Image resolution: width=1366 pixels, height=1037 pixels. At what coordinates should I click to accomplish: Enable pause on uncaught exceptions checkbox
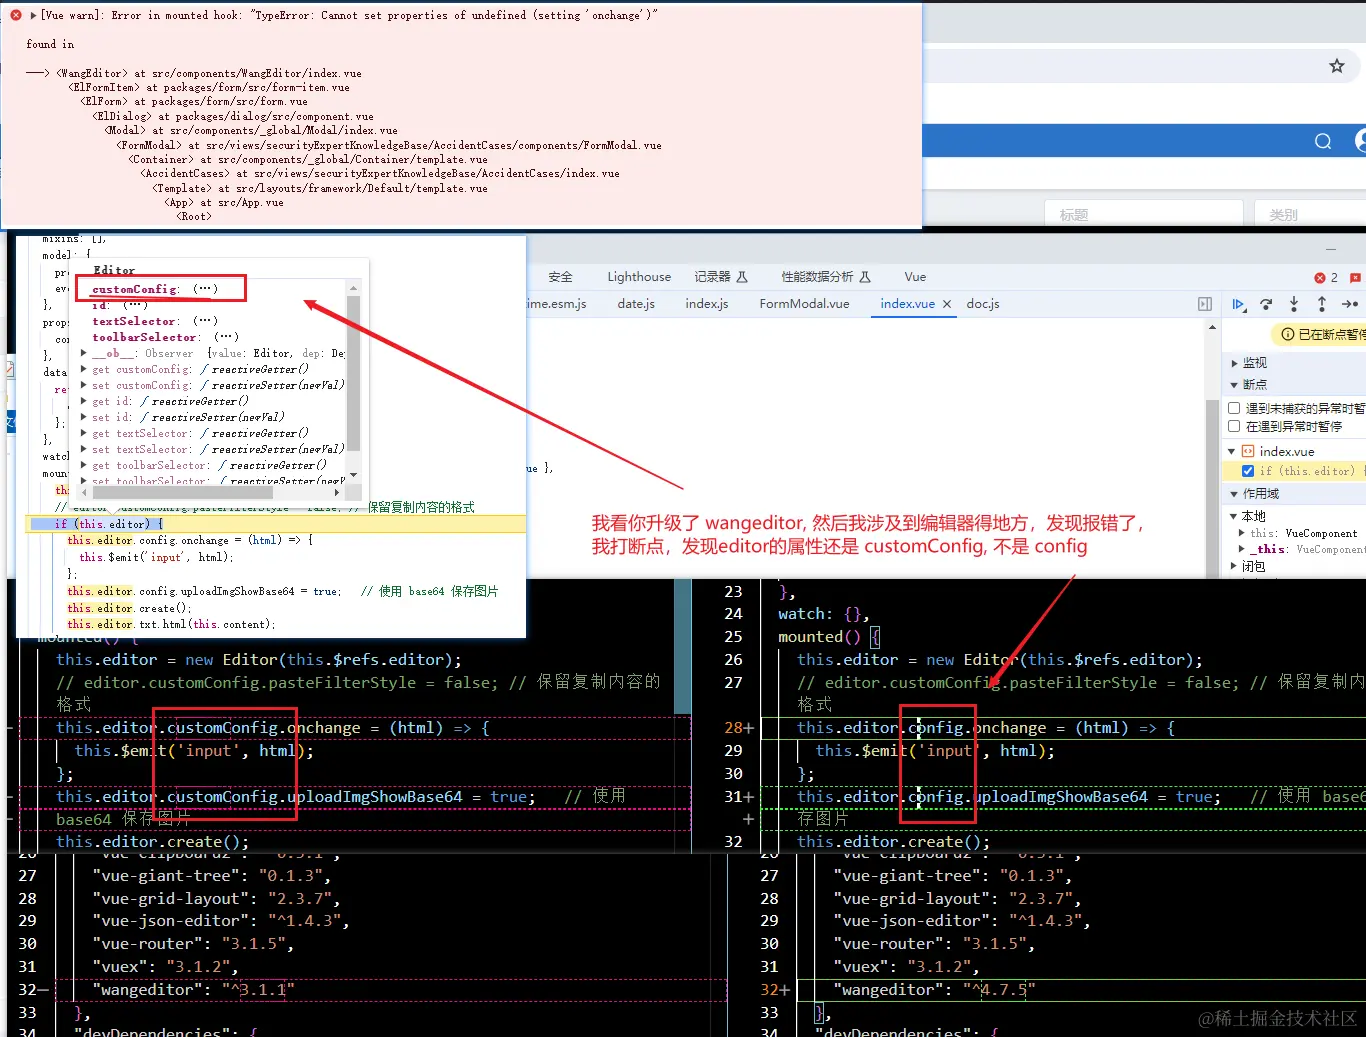click(x=1234, y=408)
